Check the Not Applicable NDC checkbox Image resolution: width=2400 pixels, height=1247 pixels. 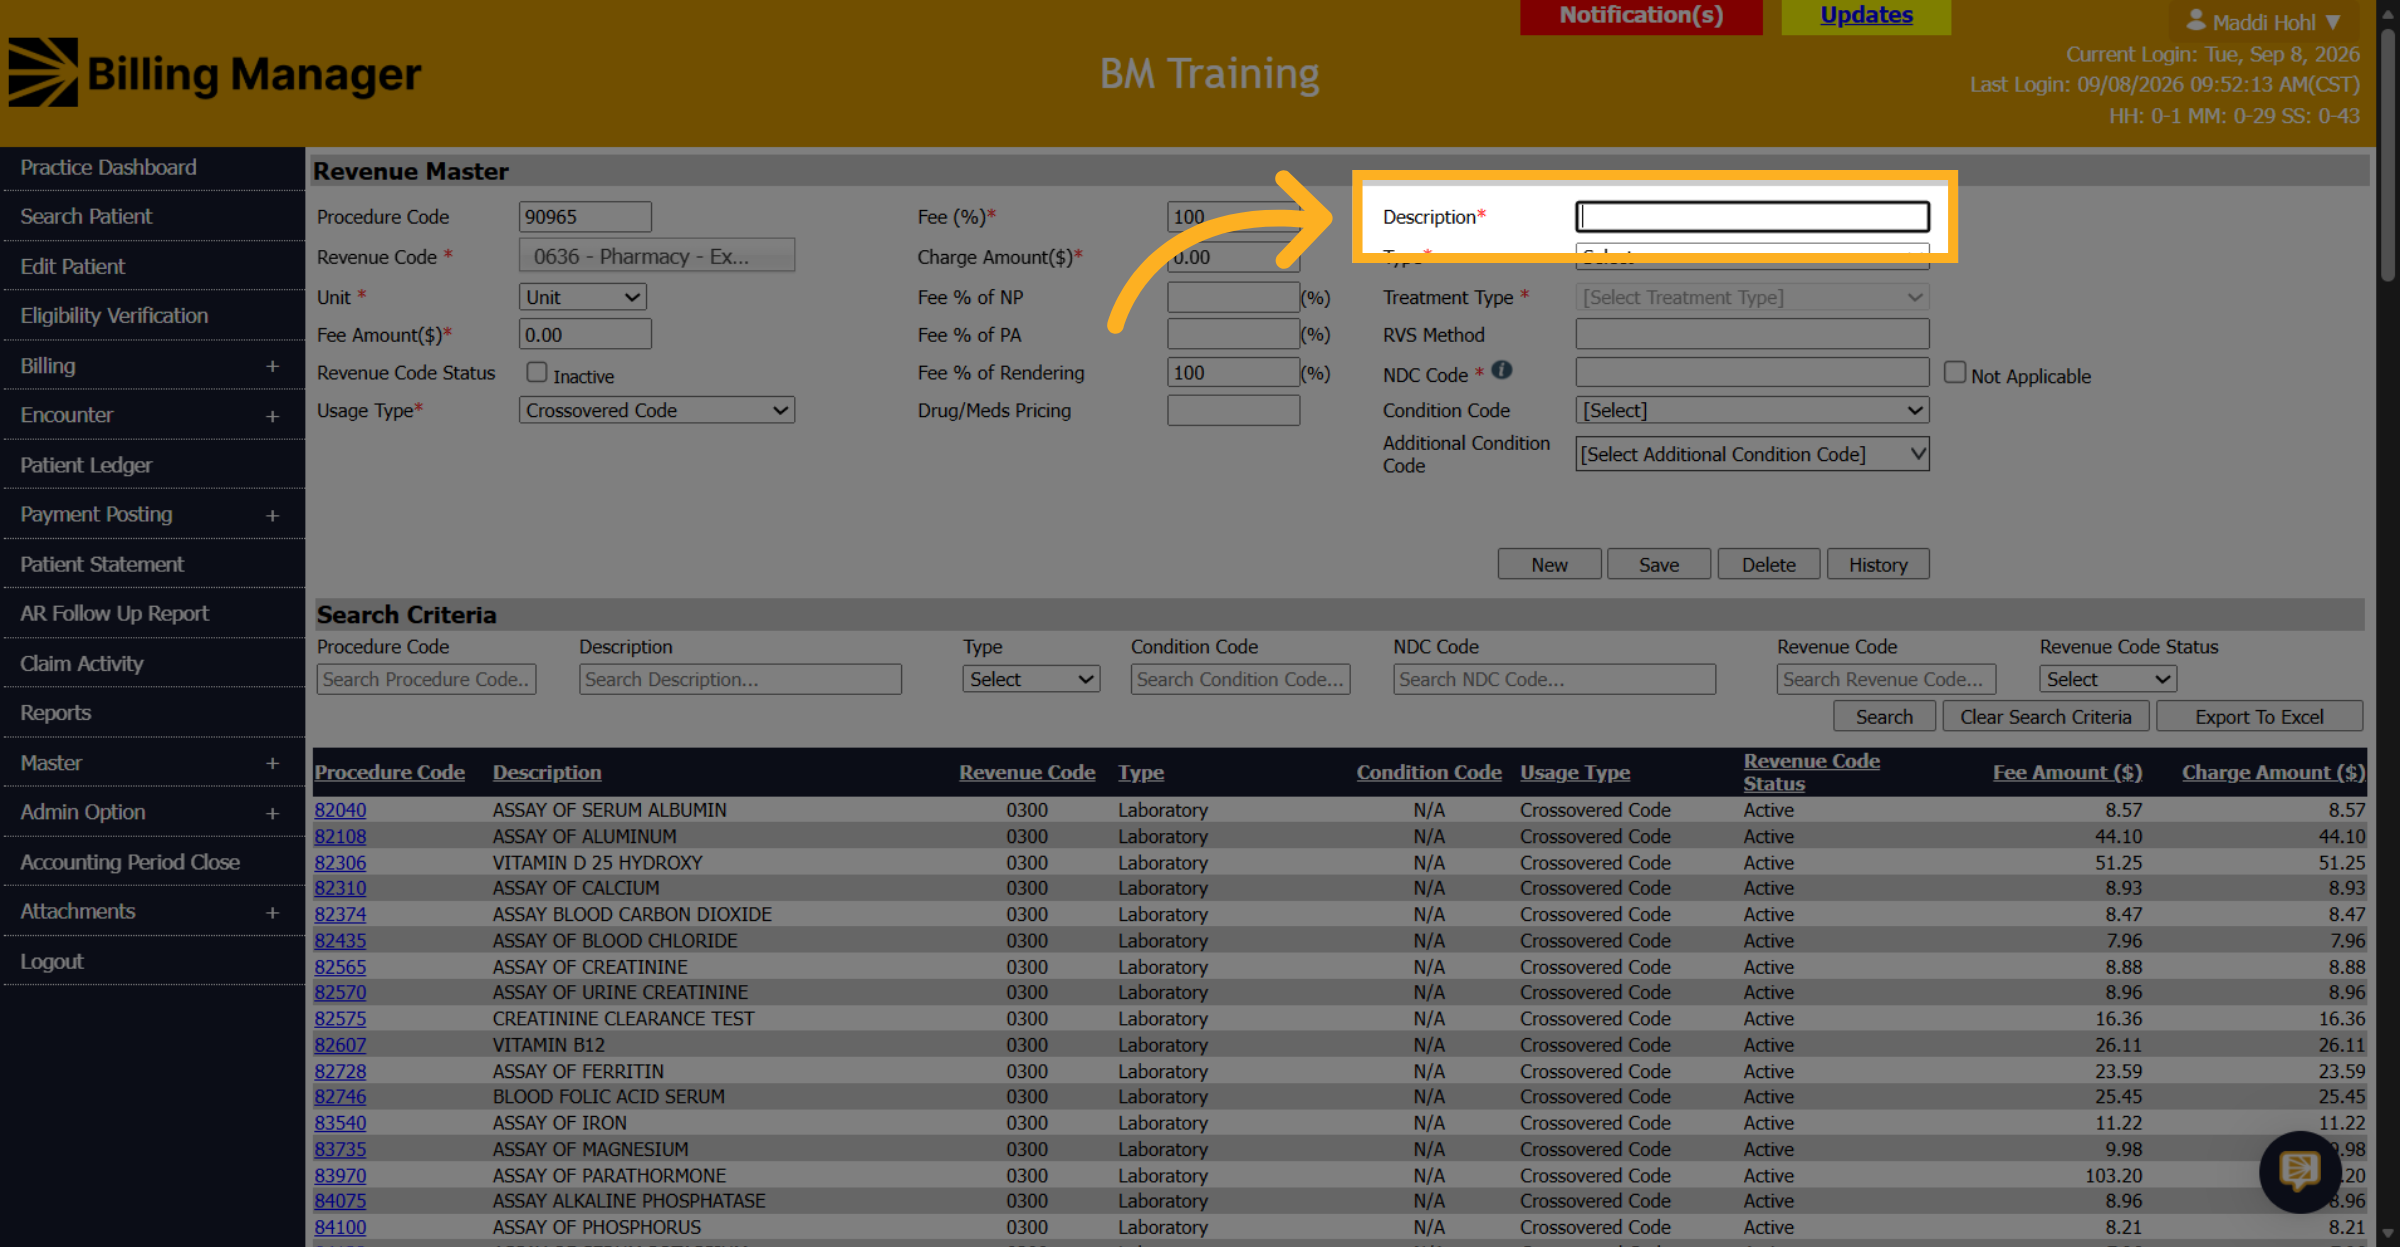(x=1955, y=373)
